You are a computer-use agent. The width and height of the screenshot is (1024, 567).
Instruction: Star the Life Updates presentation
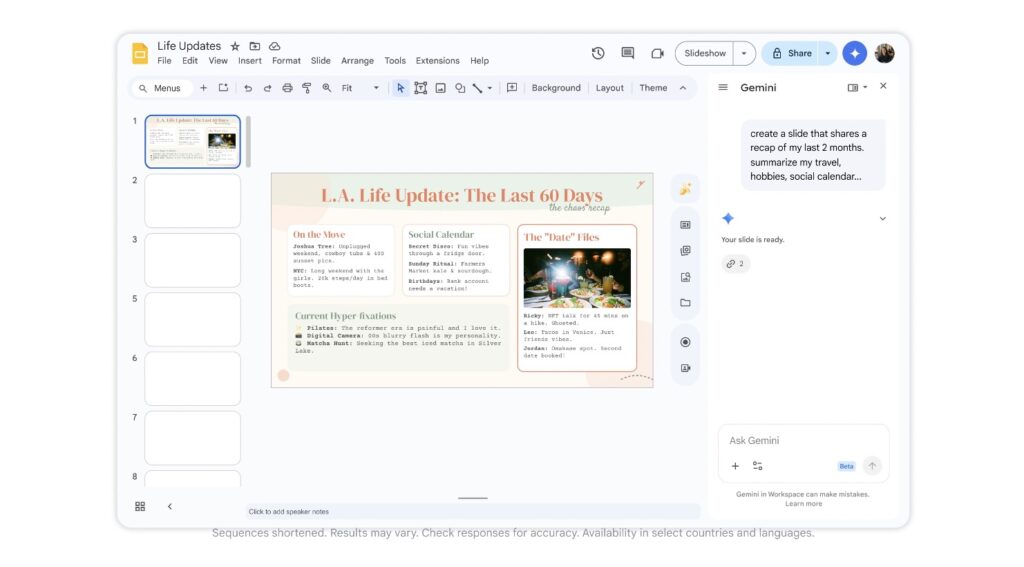click(235, 46)
